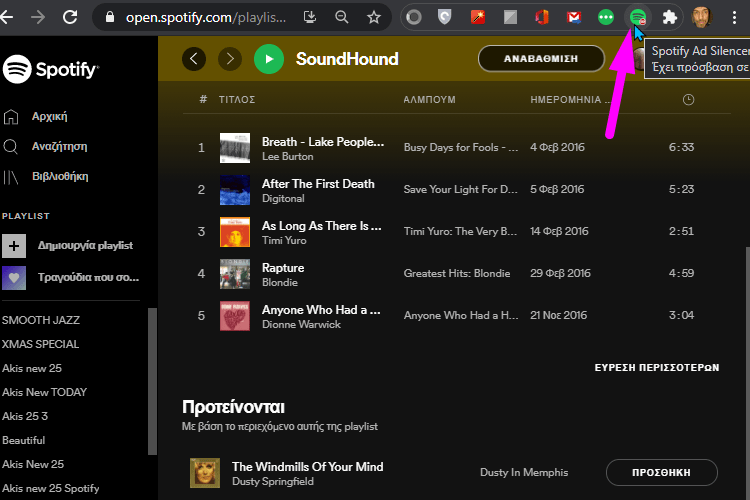Open the Akis new 25 playlist

pos(32,368)
